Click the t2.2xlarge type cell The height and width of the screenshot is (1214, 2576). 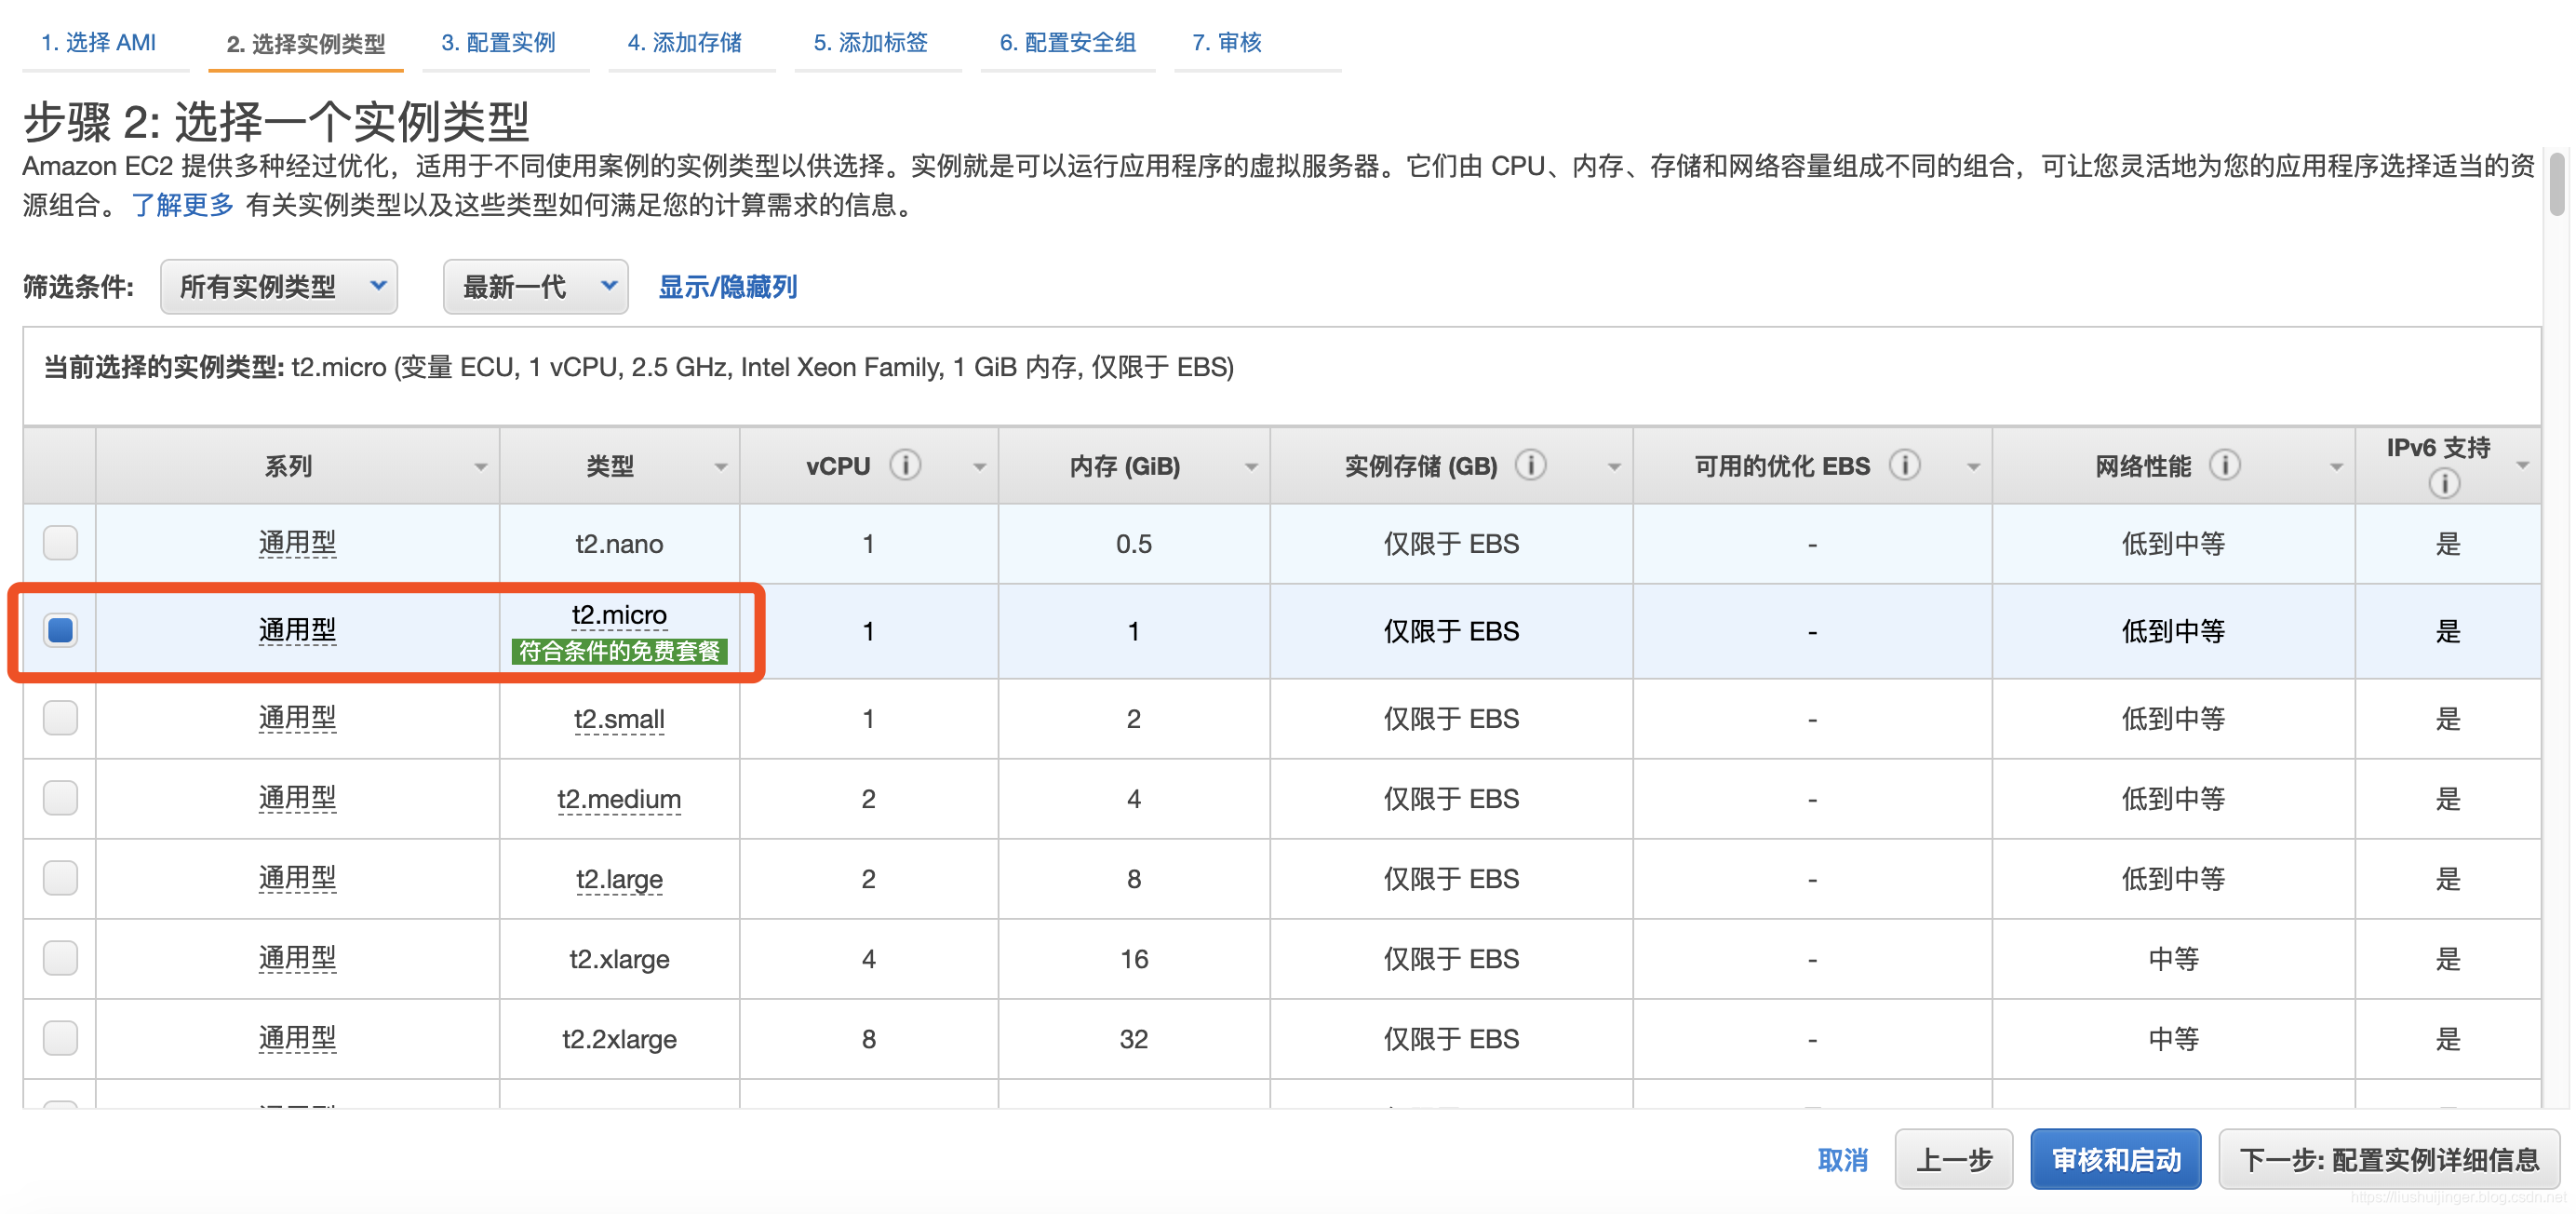619,1039
